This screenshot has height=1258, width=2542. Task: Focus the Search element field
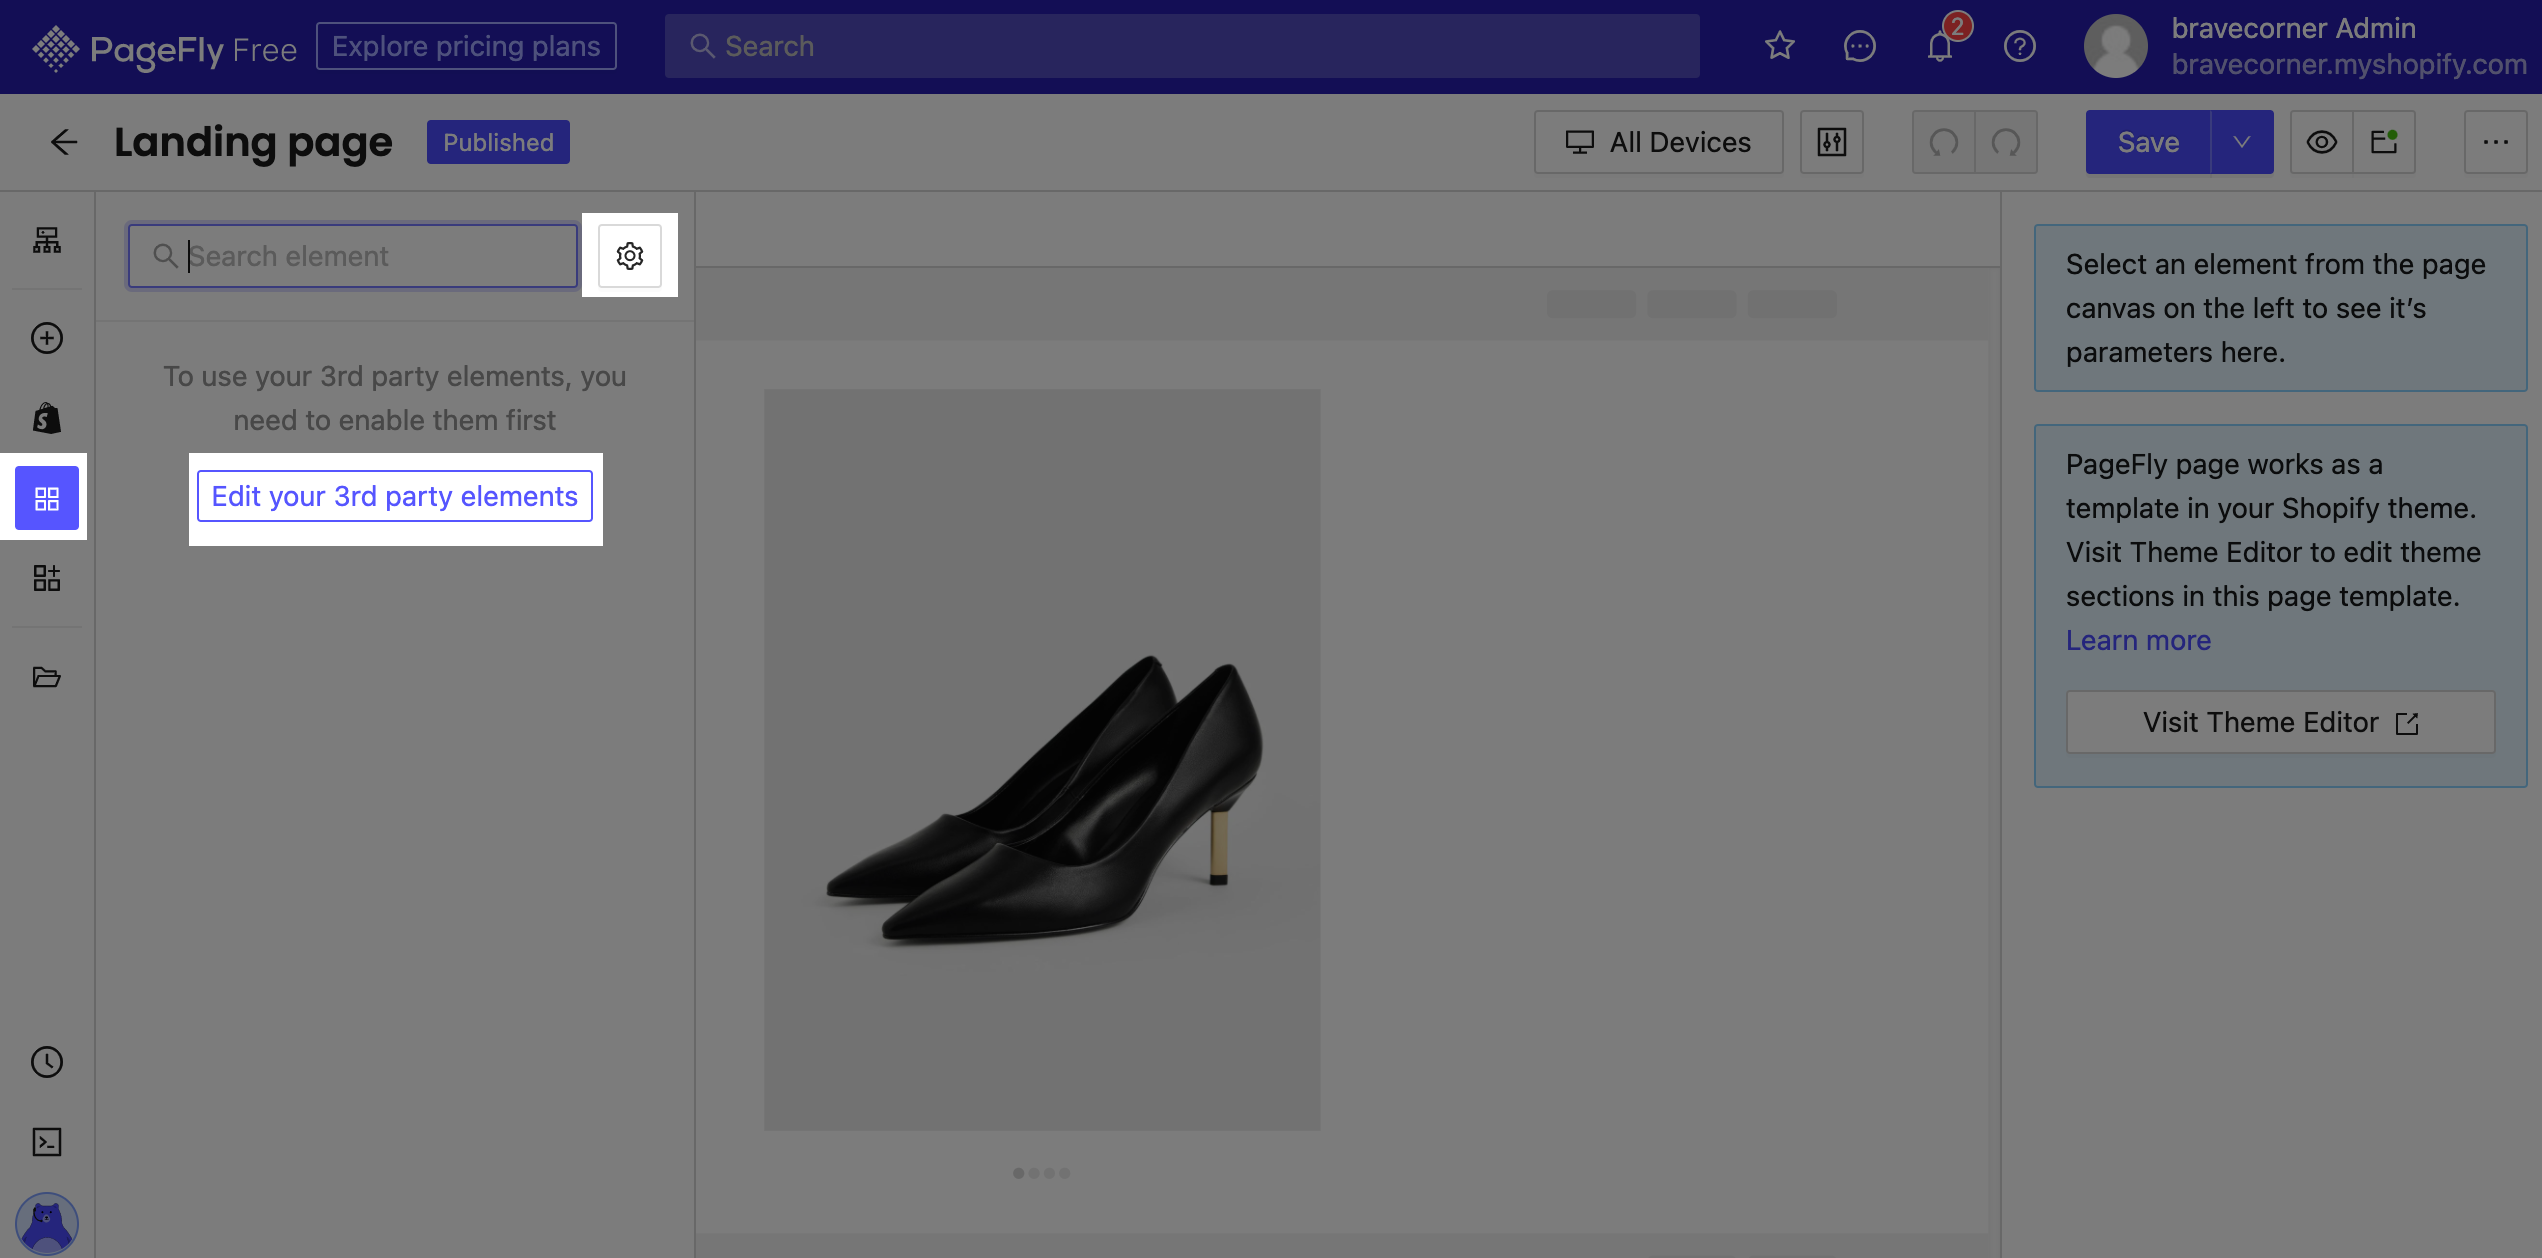click(352, 256)
